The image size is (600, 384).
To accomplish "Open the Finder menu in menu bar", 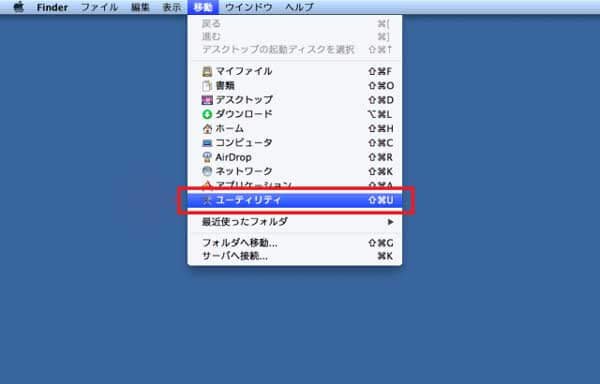I will 52,7.
